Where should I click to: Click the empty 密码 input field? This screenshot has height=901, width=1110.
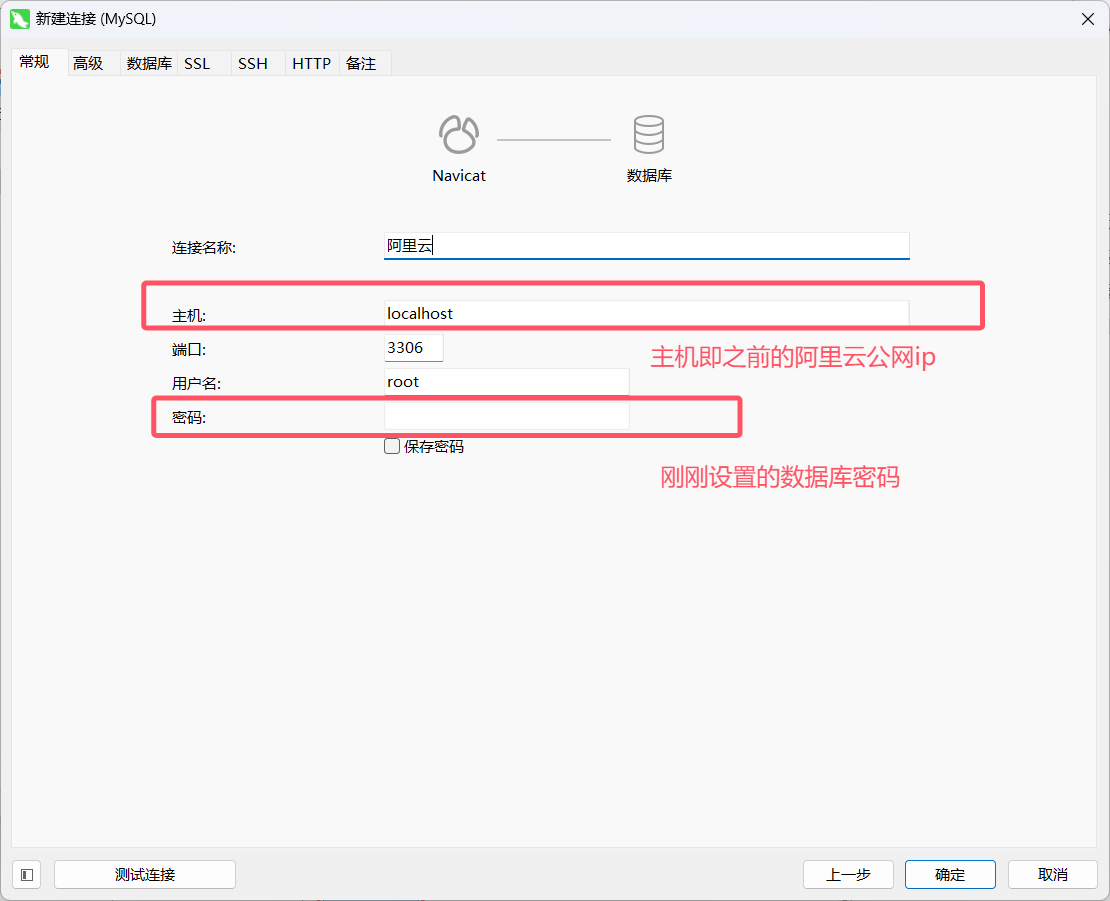[506, 416]
